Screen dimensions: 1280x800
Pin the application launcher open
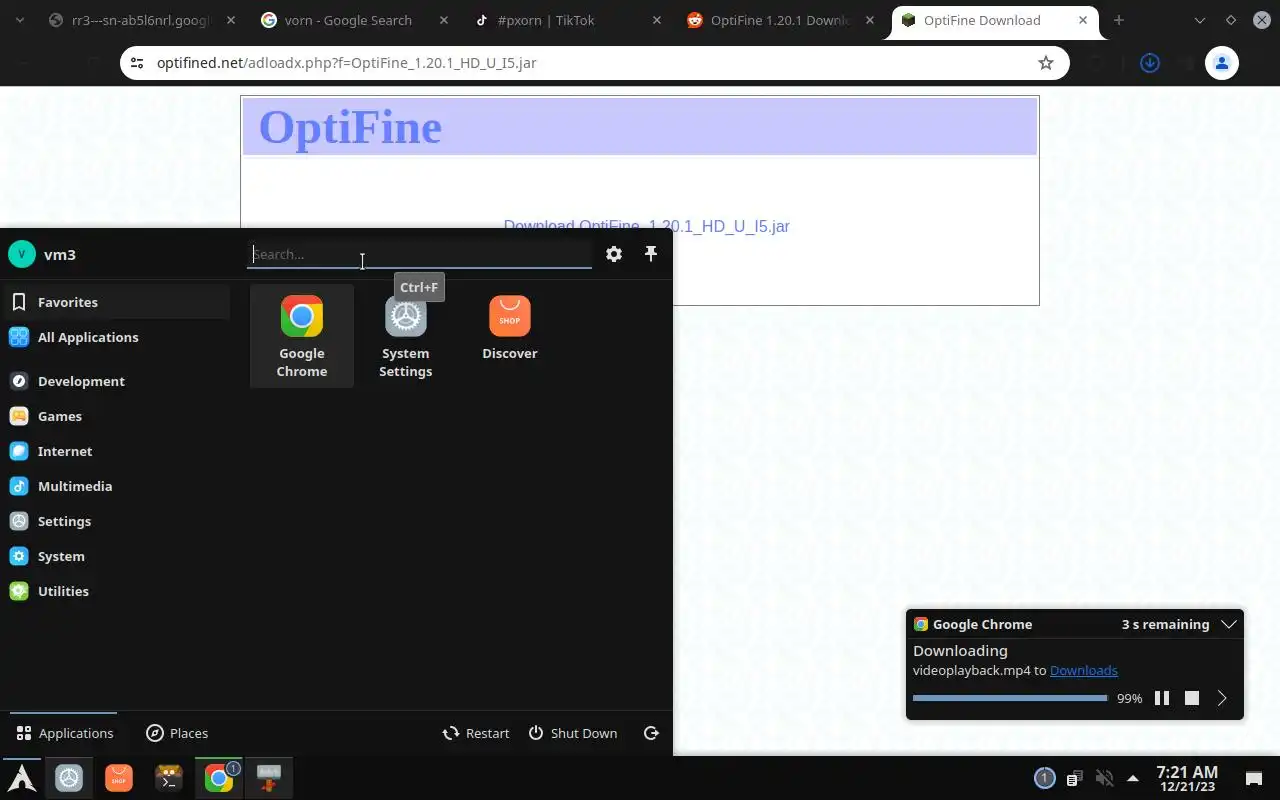[x=651, y=254]
